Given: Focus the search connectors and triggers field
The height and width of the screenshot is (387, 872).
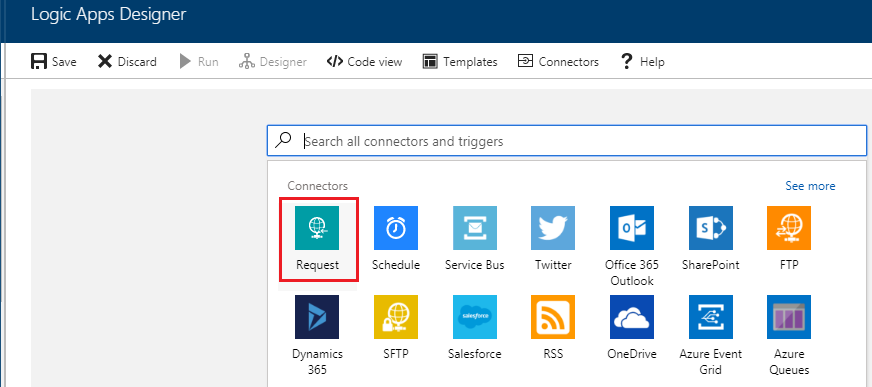Looking at the screenshot, I should [567, 141].
